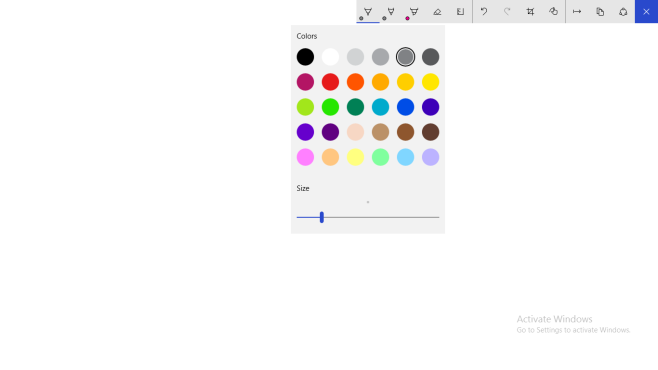Undo the last stroke
Image resolution: width=658 pixels, height=370 pixels.
[484, 12]
